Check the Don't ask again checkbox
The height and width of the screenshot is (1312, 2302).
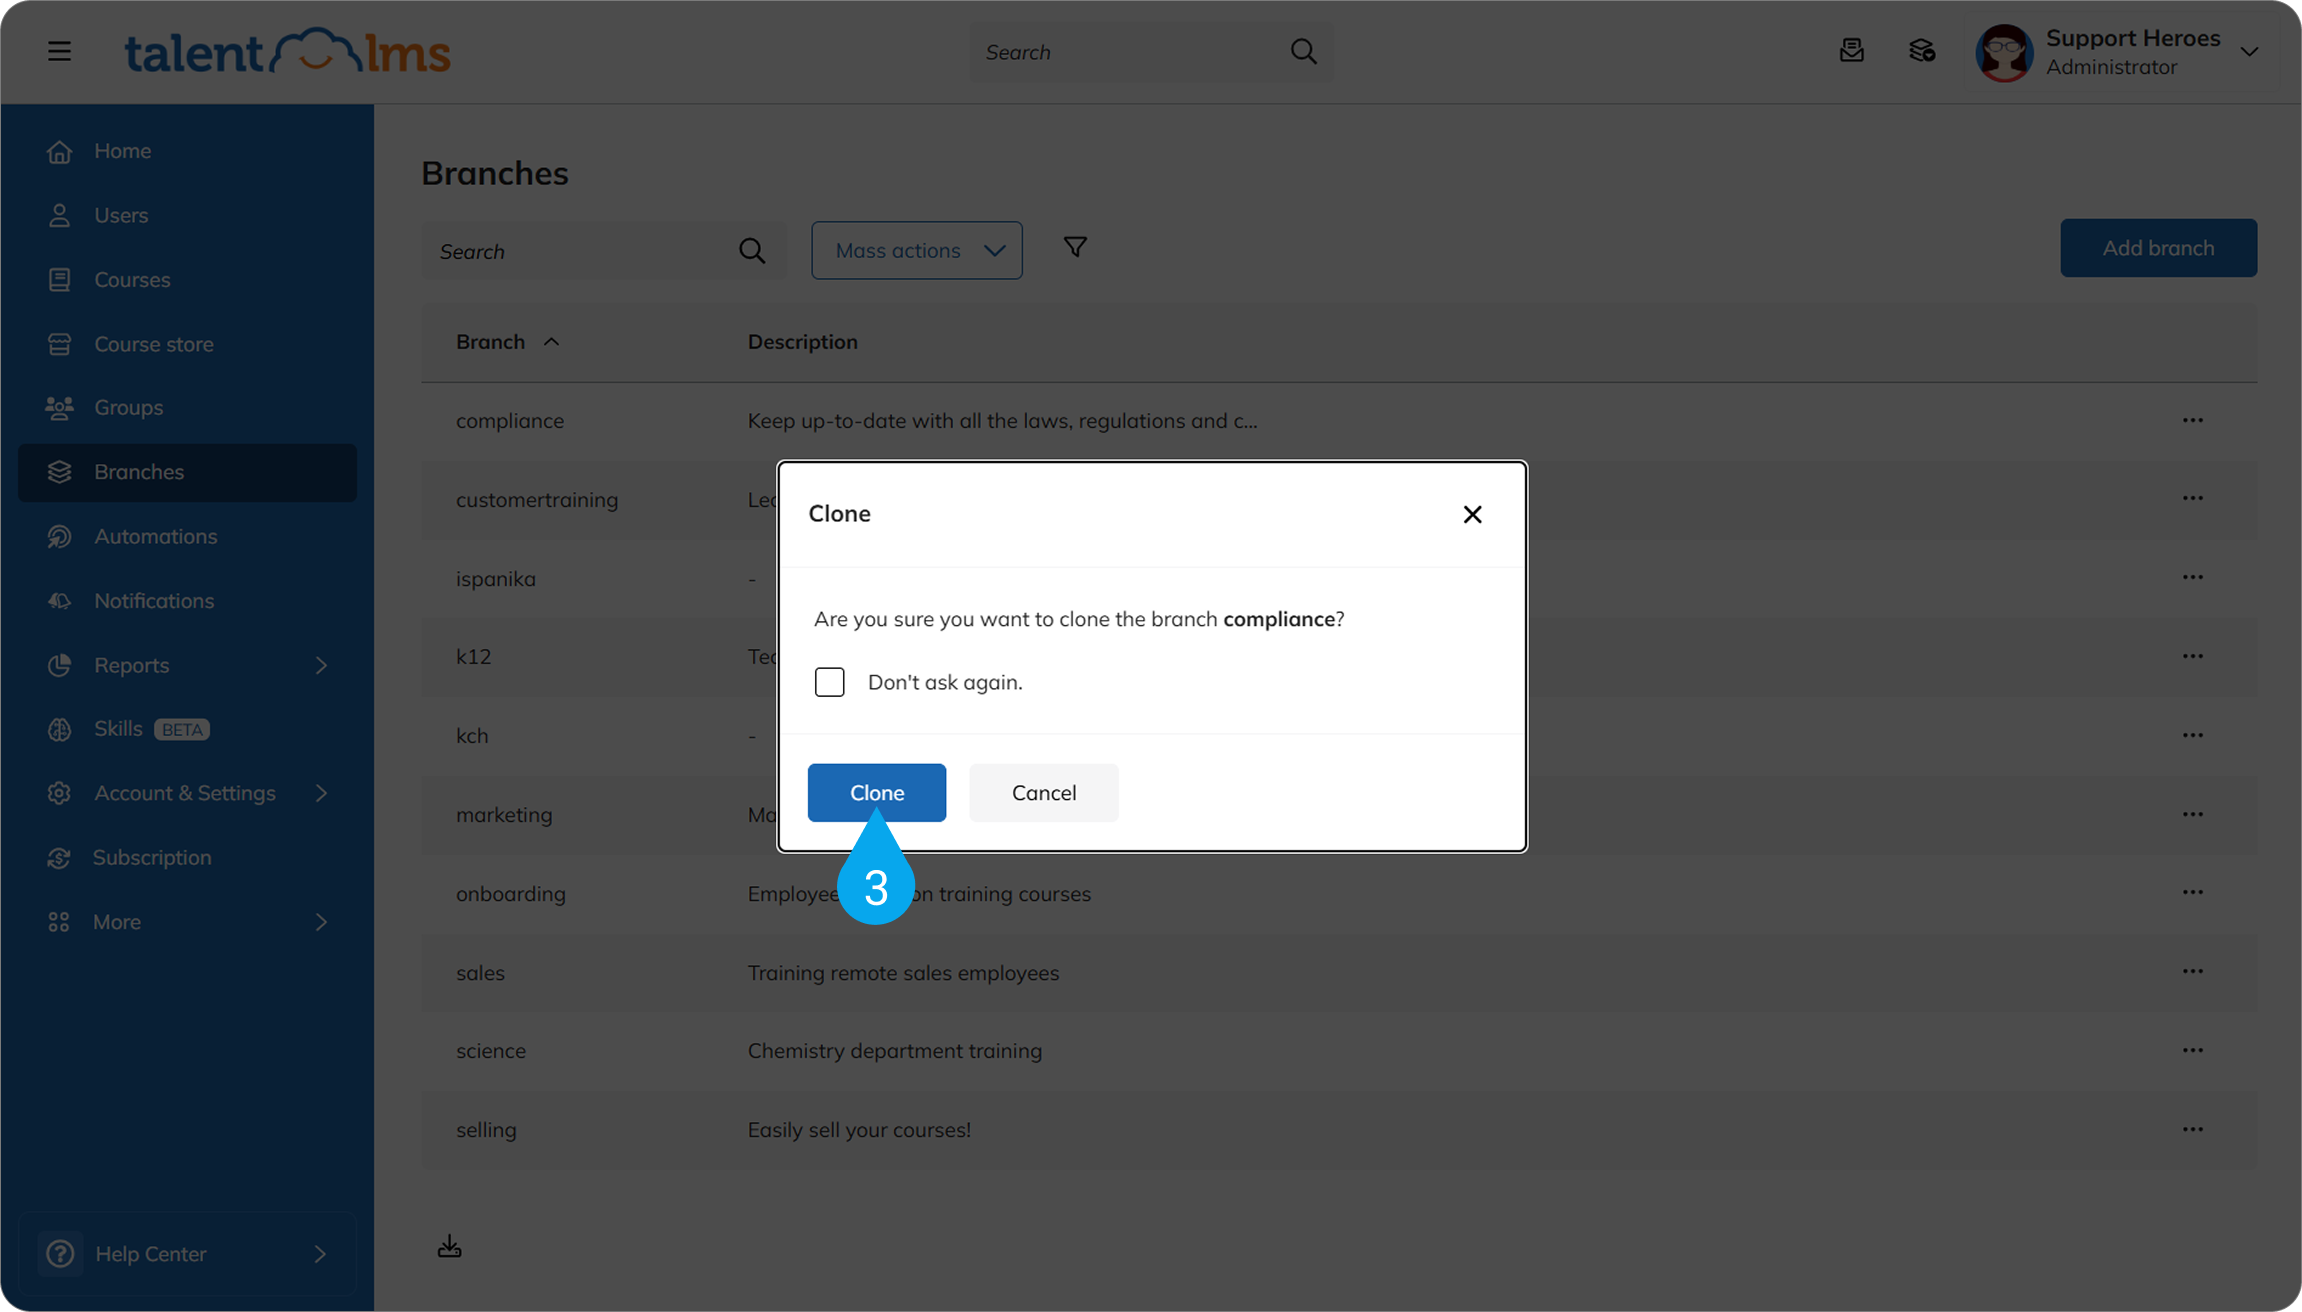pos(829,682)
